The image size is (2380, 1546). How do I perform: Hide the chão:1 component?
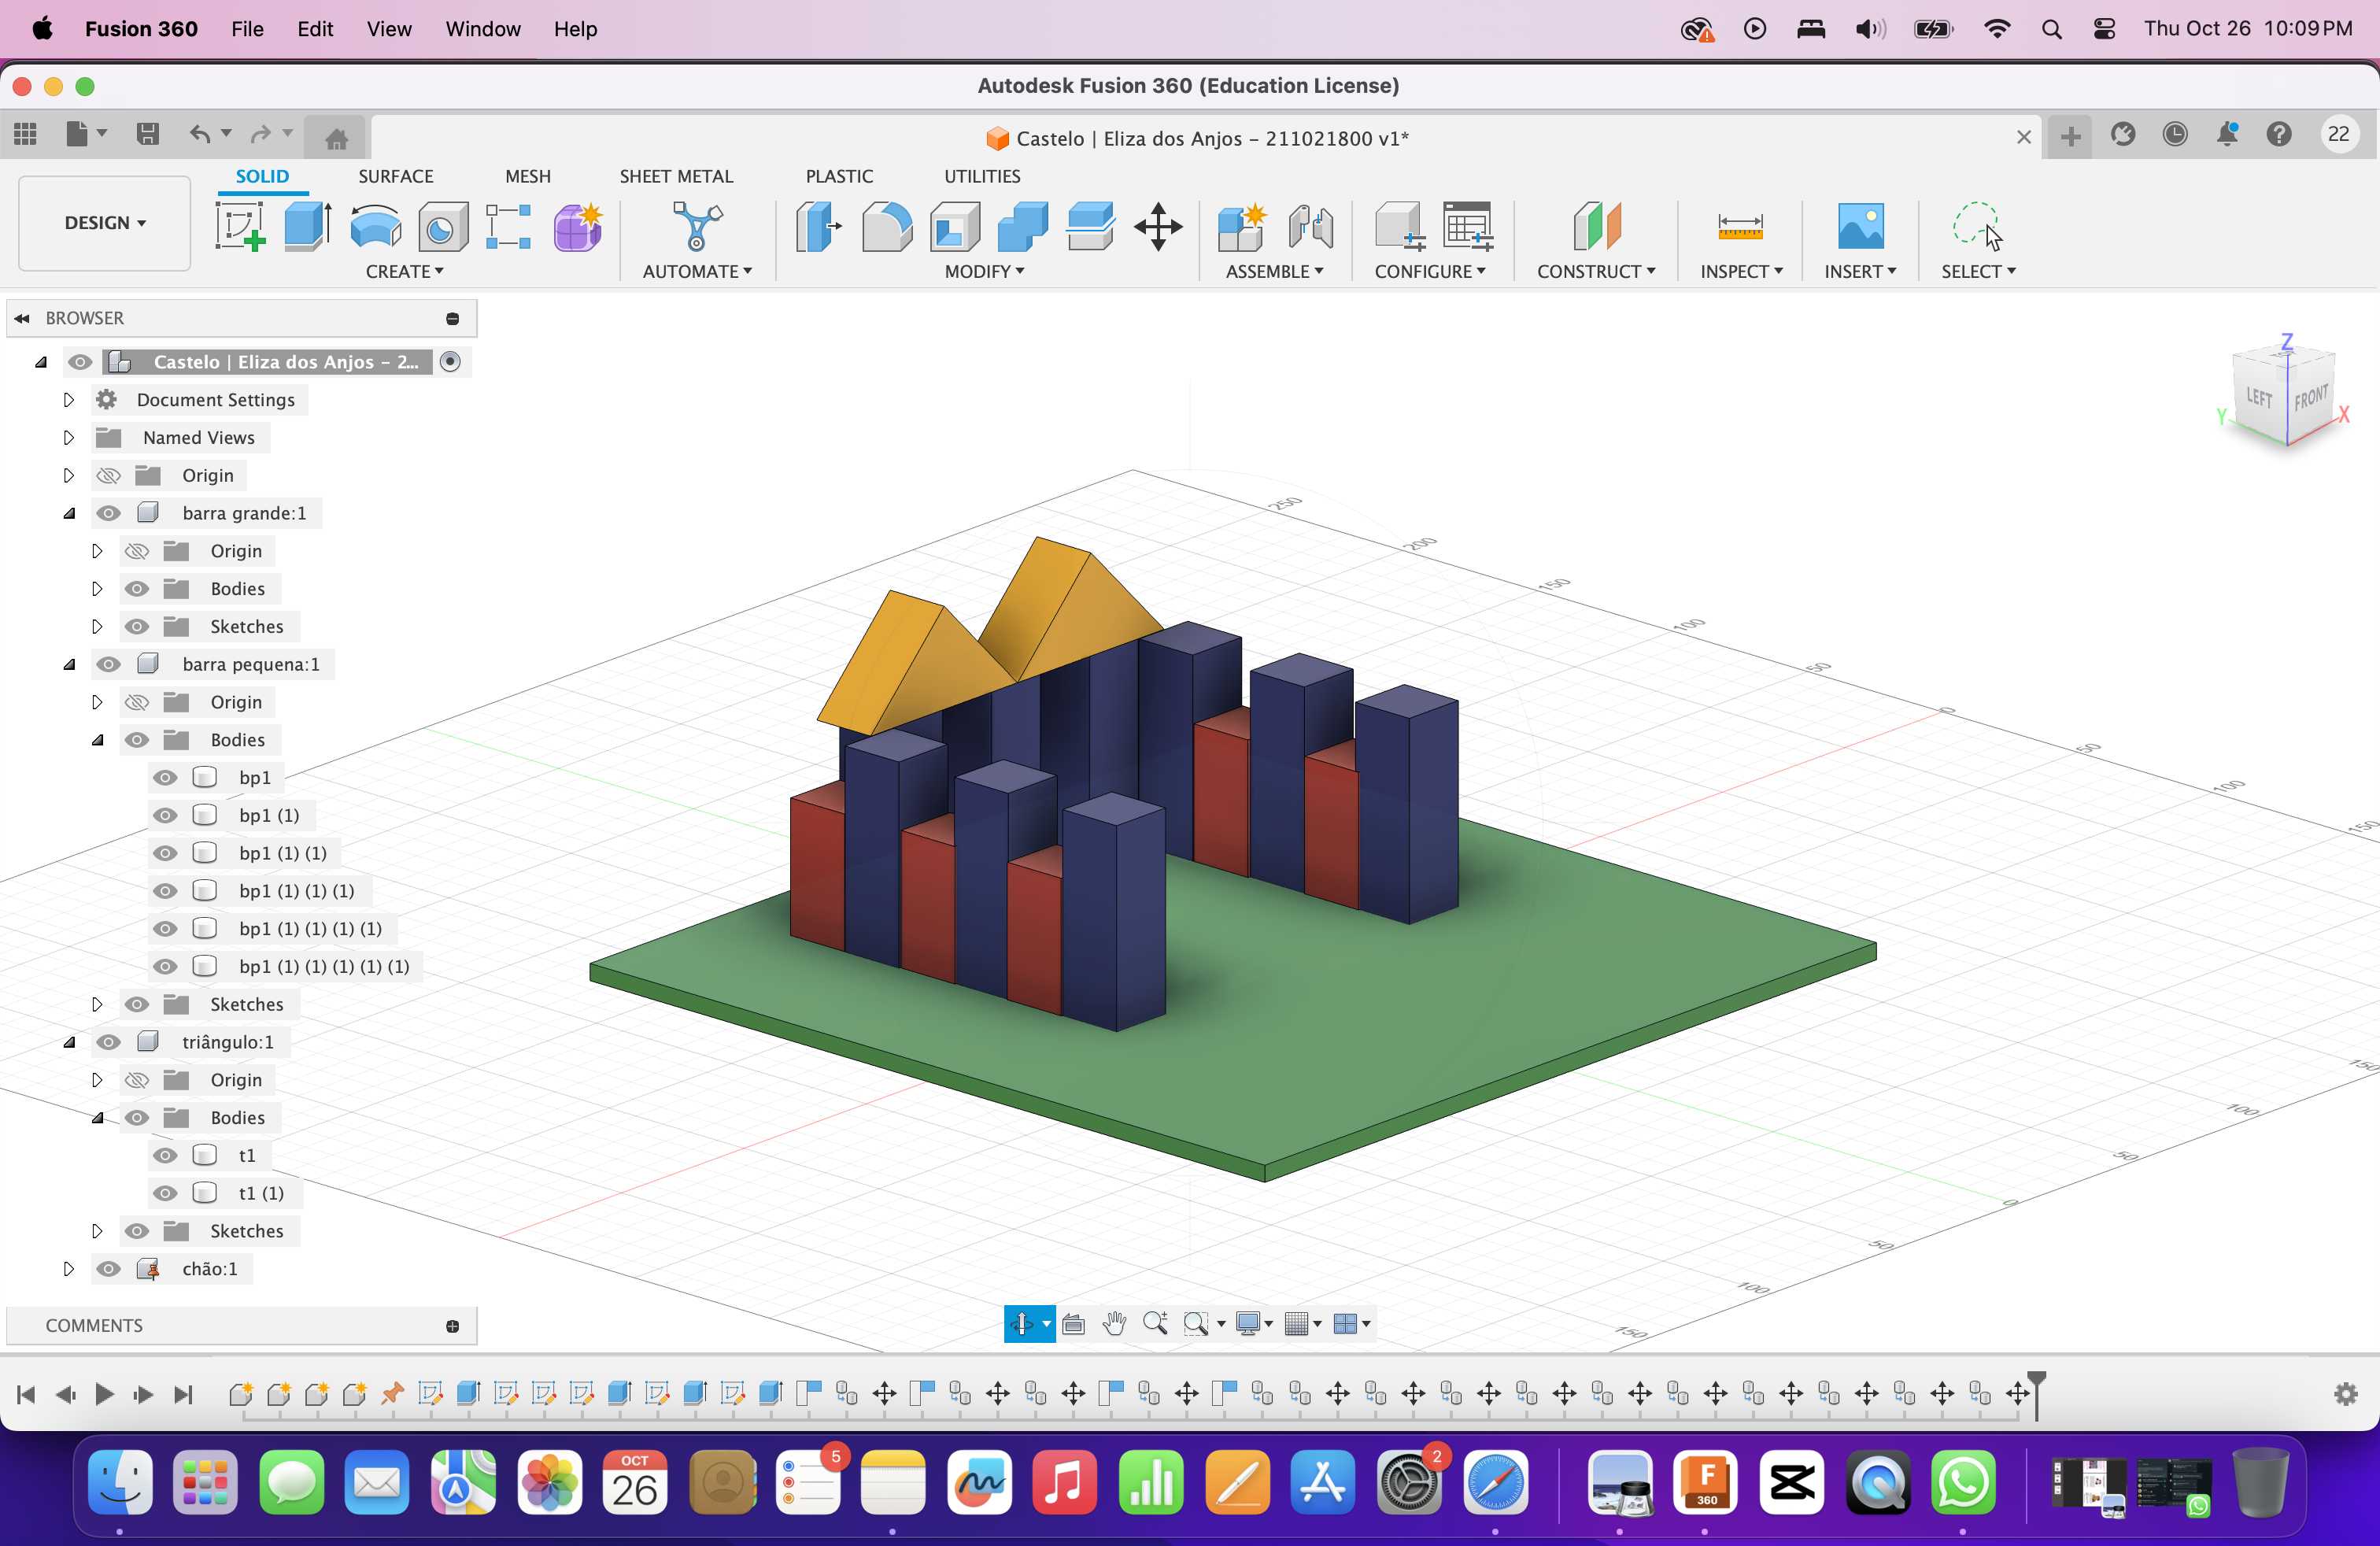109,1269
